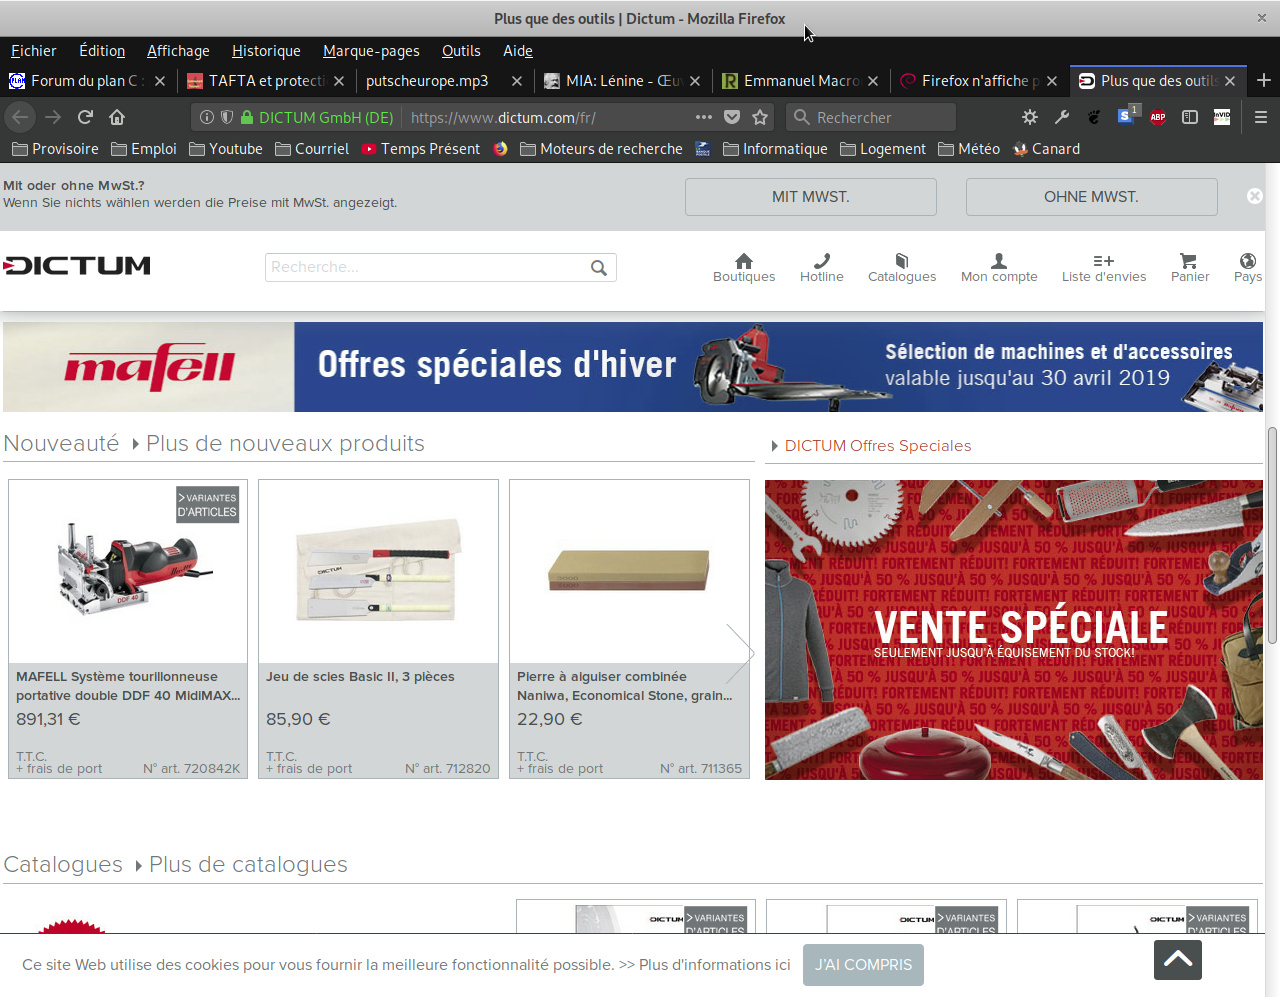Reload the page with the refresh icon

coord(85,117)
